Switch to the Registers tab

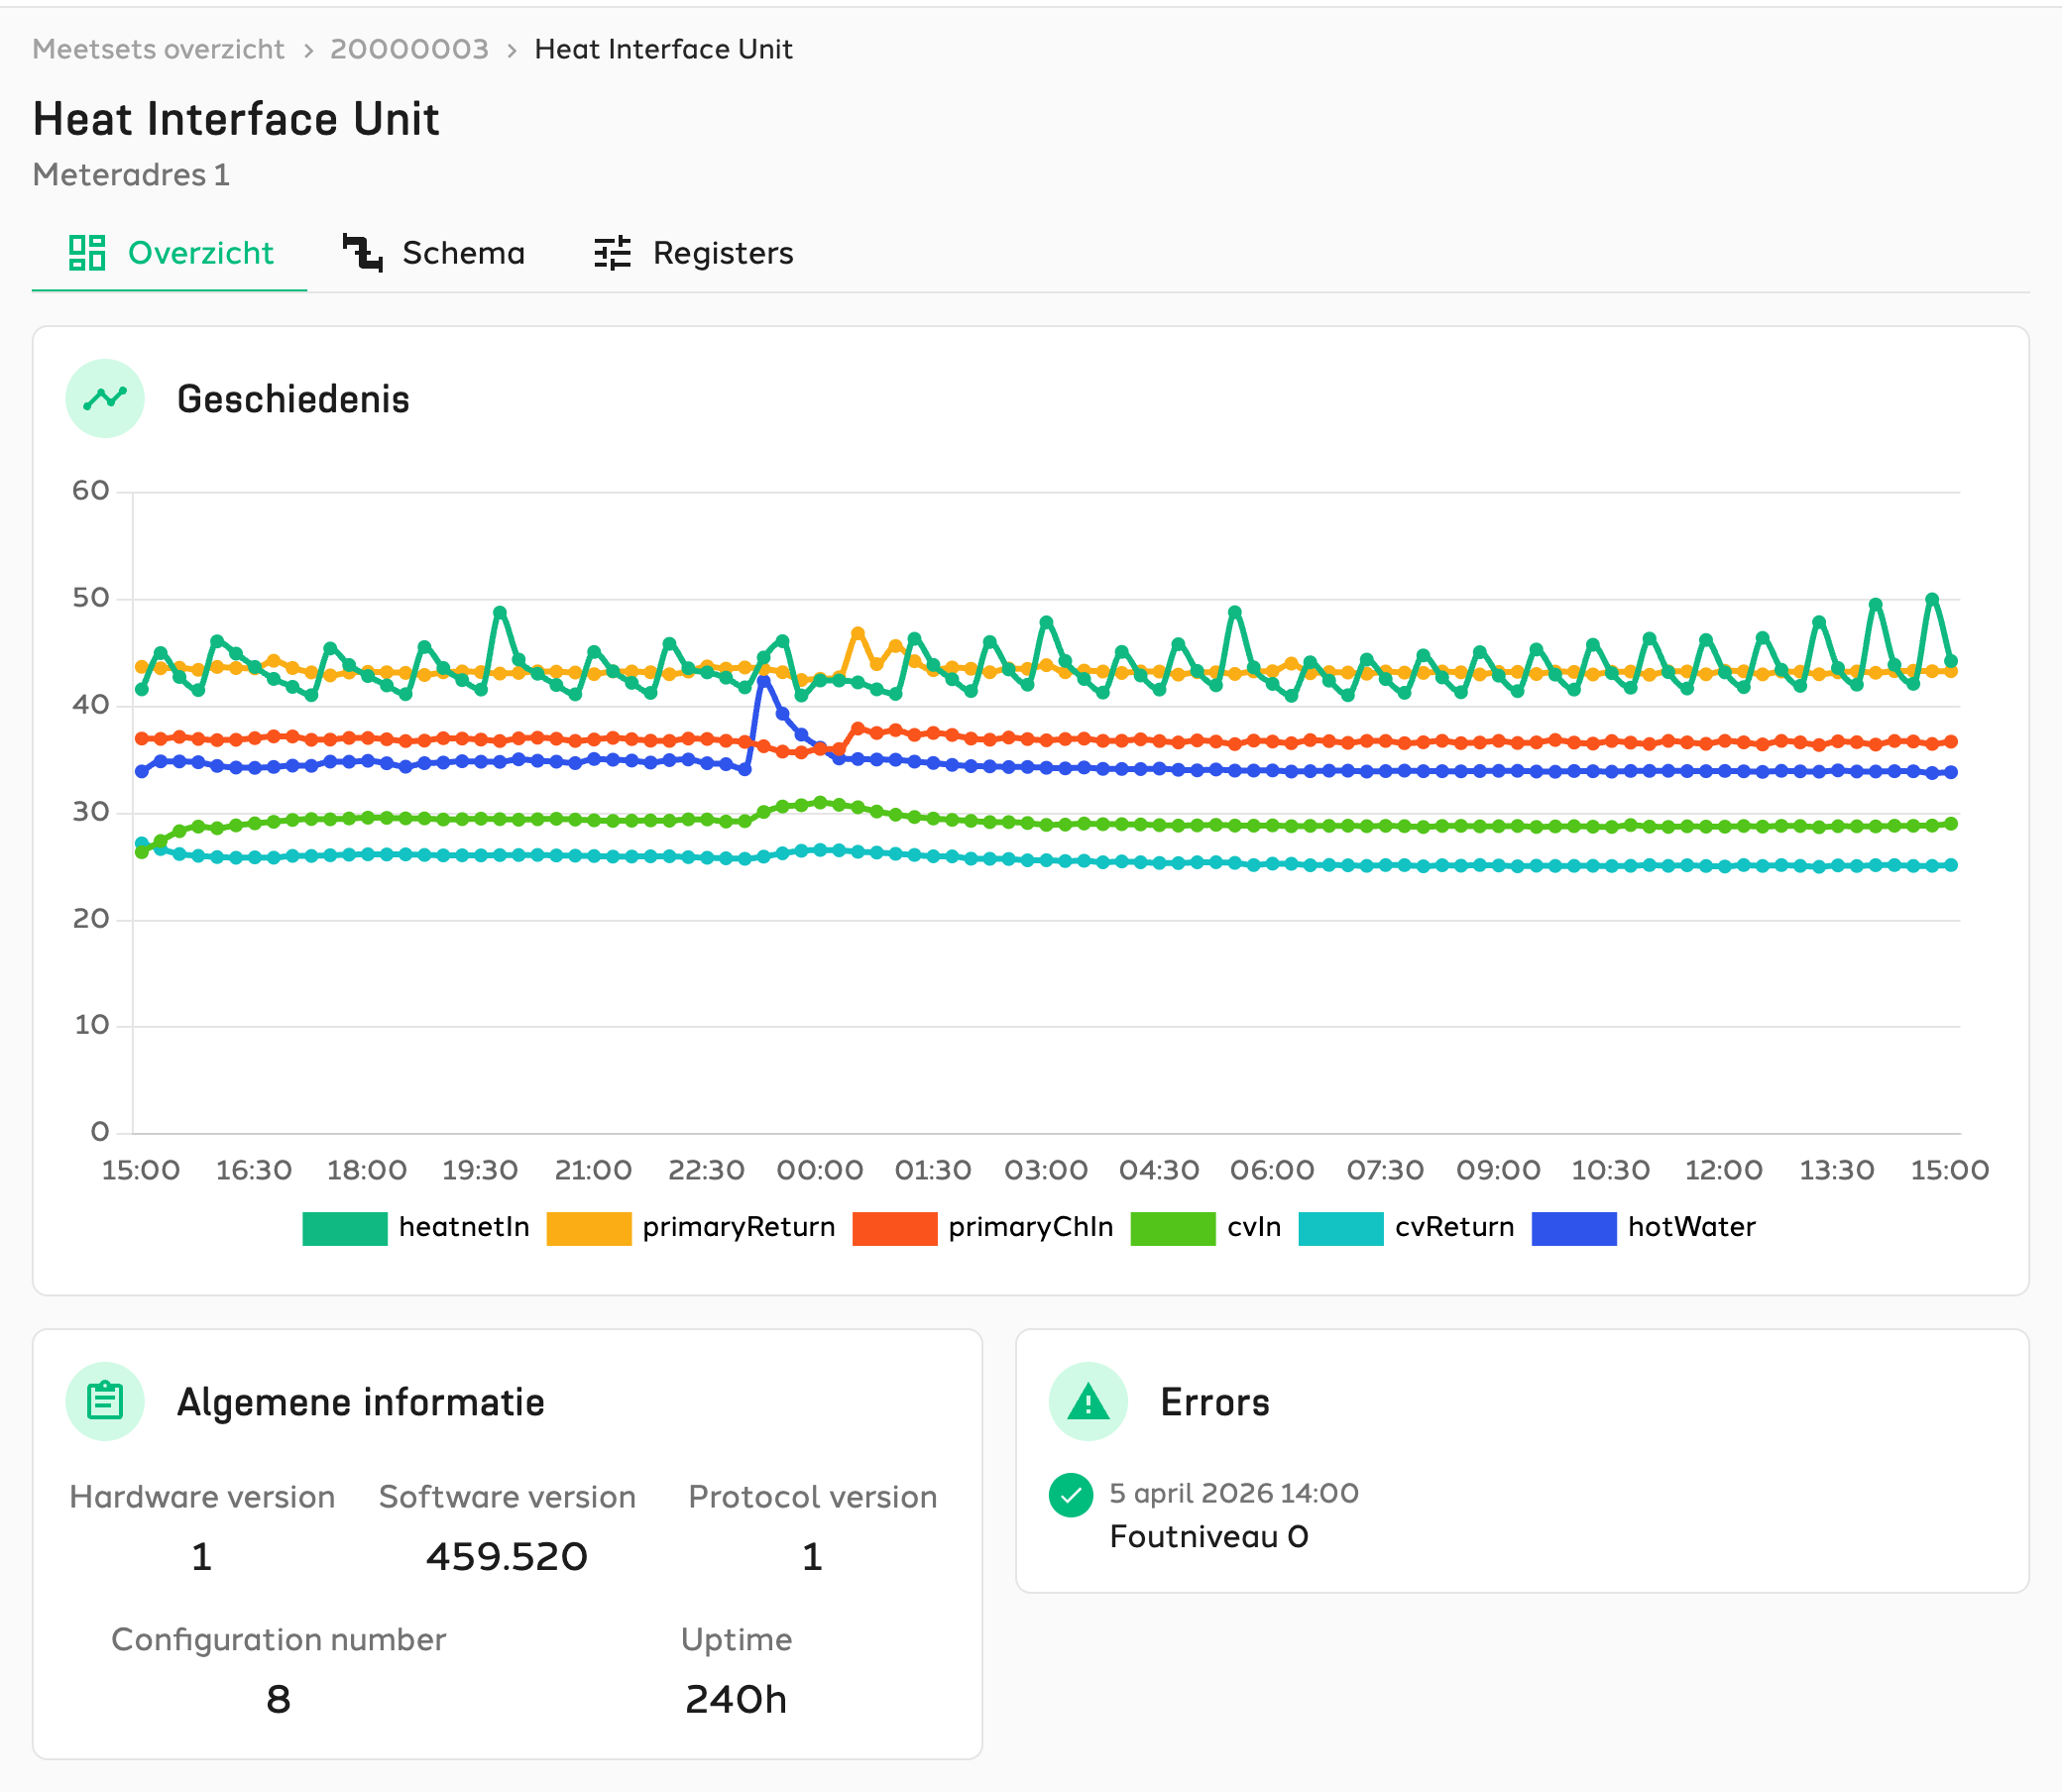click(693, 253)
